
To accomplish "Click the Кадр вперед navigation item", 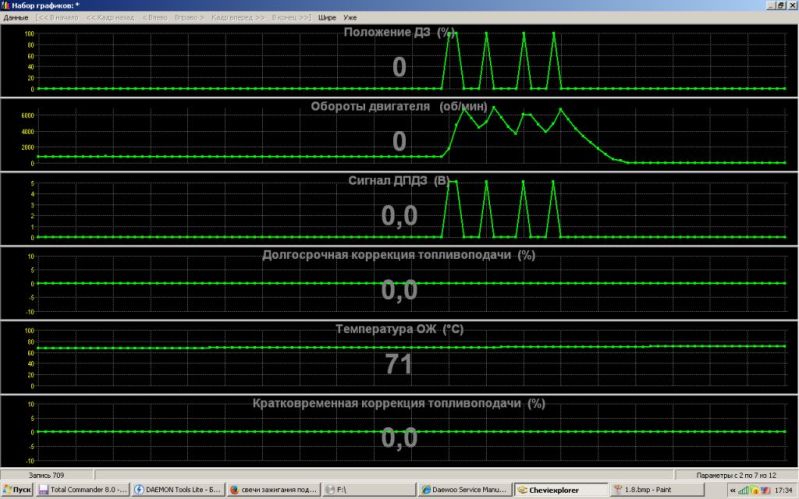I will pyautogui.click(x=238, y=18).
